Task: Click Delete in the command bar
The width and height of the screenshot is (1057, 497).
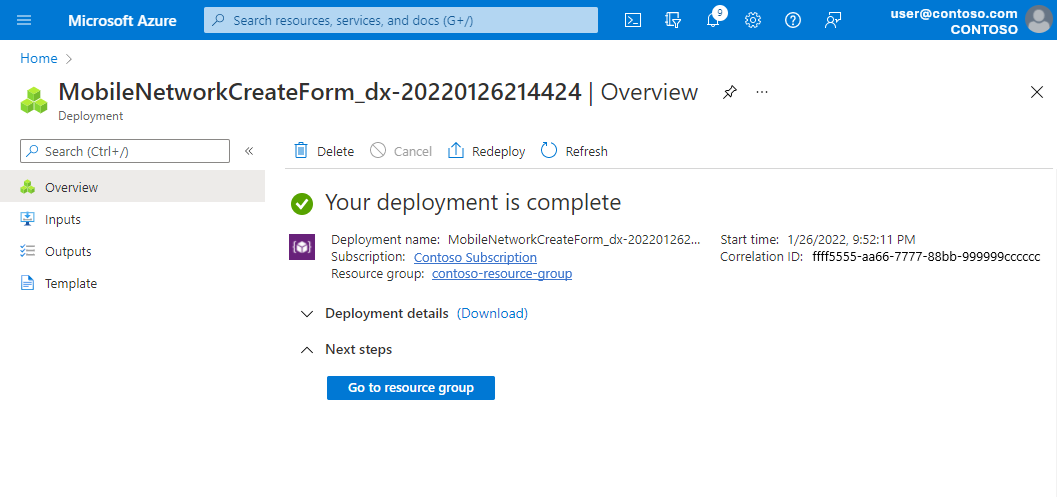Action: tap(324, 151)
